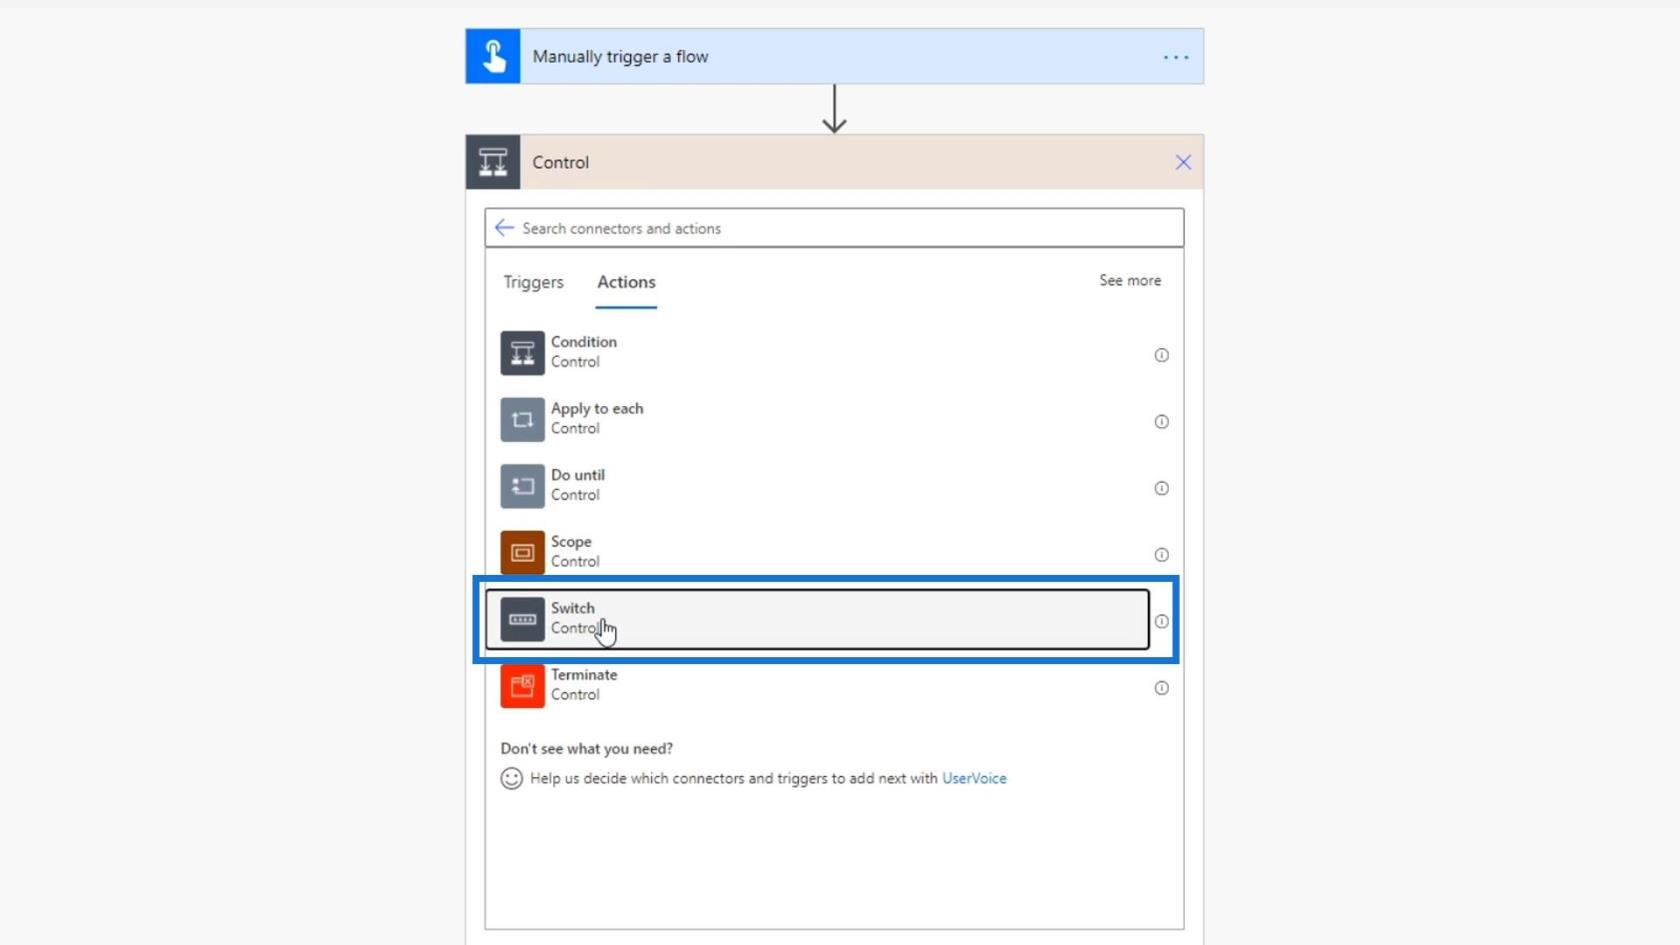This screenshot has height=945, width=1680.
Task: Click the smiley feedback icon
Action: pos(511,778)
